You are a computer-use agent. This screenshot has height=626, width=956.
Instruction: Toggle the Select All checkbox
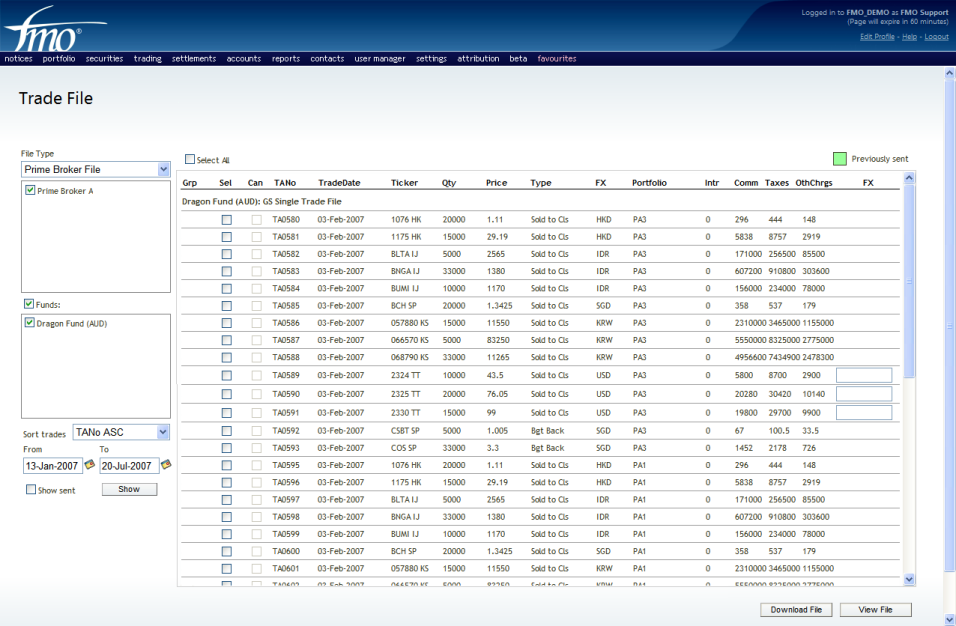(x=190, y=159)
